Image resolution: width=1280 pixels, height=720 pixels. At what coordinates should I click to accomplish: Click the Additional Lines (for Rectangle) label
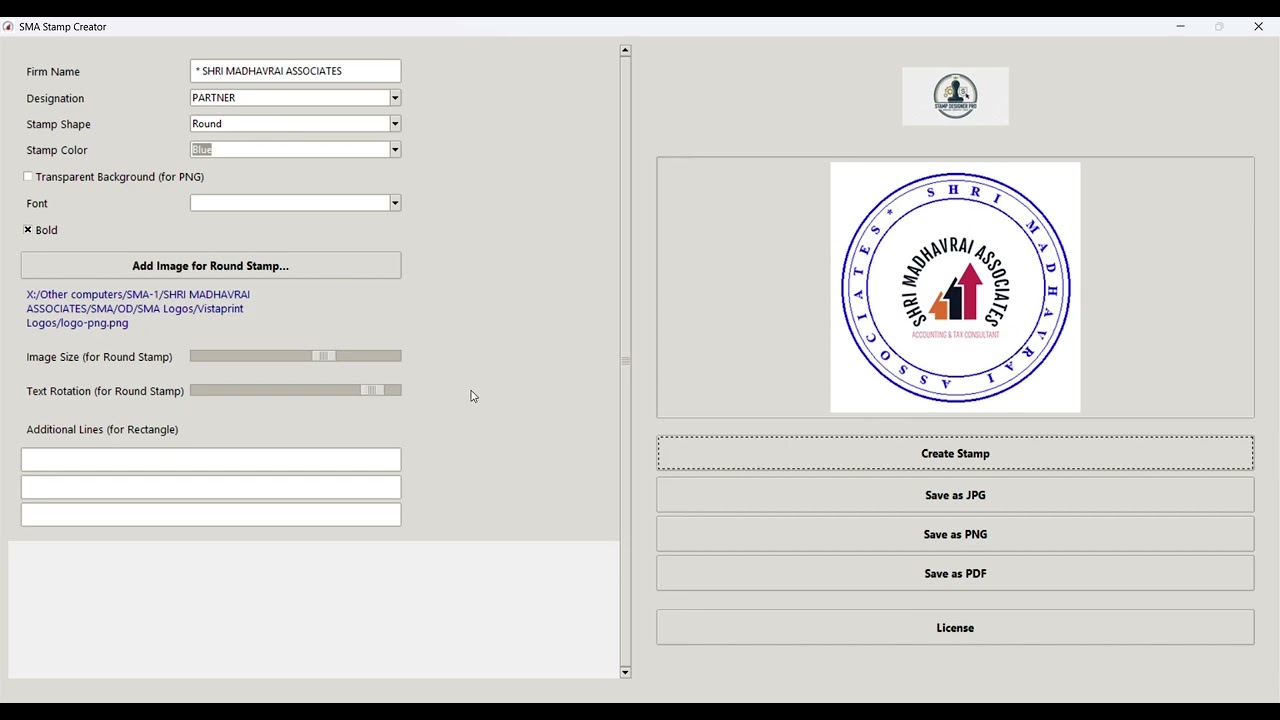102,430
